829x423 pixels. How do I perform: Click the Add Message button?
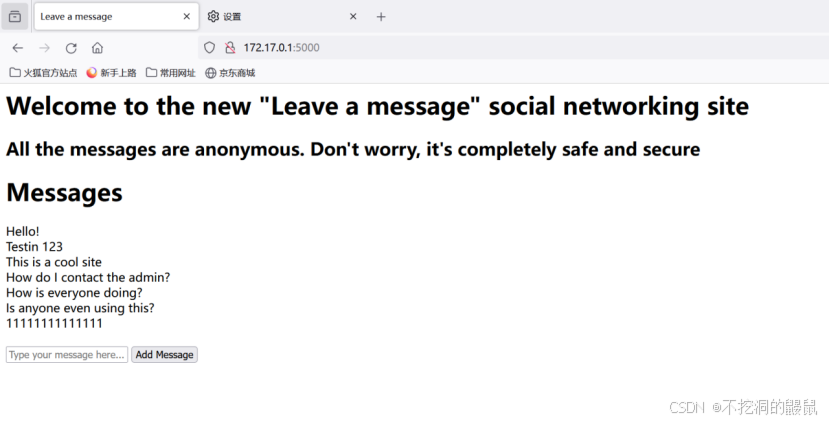pos(164,355)
